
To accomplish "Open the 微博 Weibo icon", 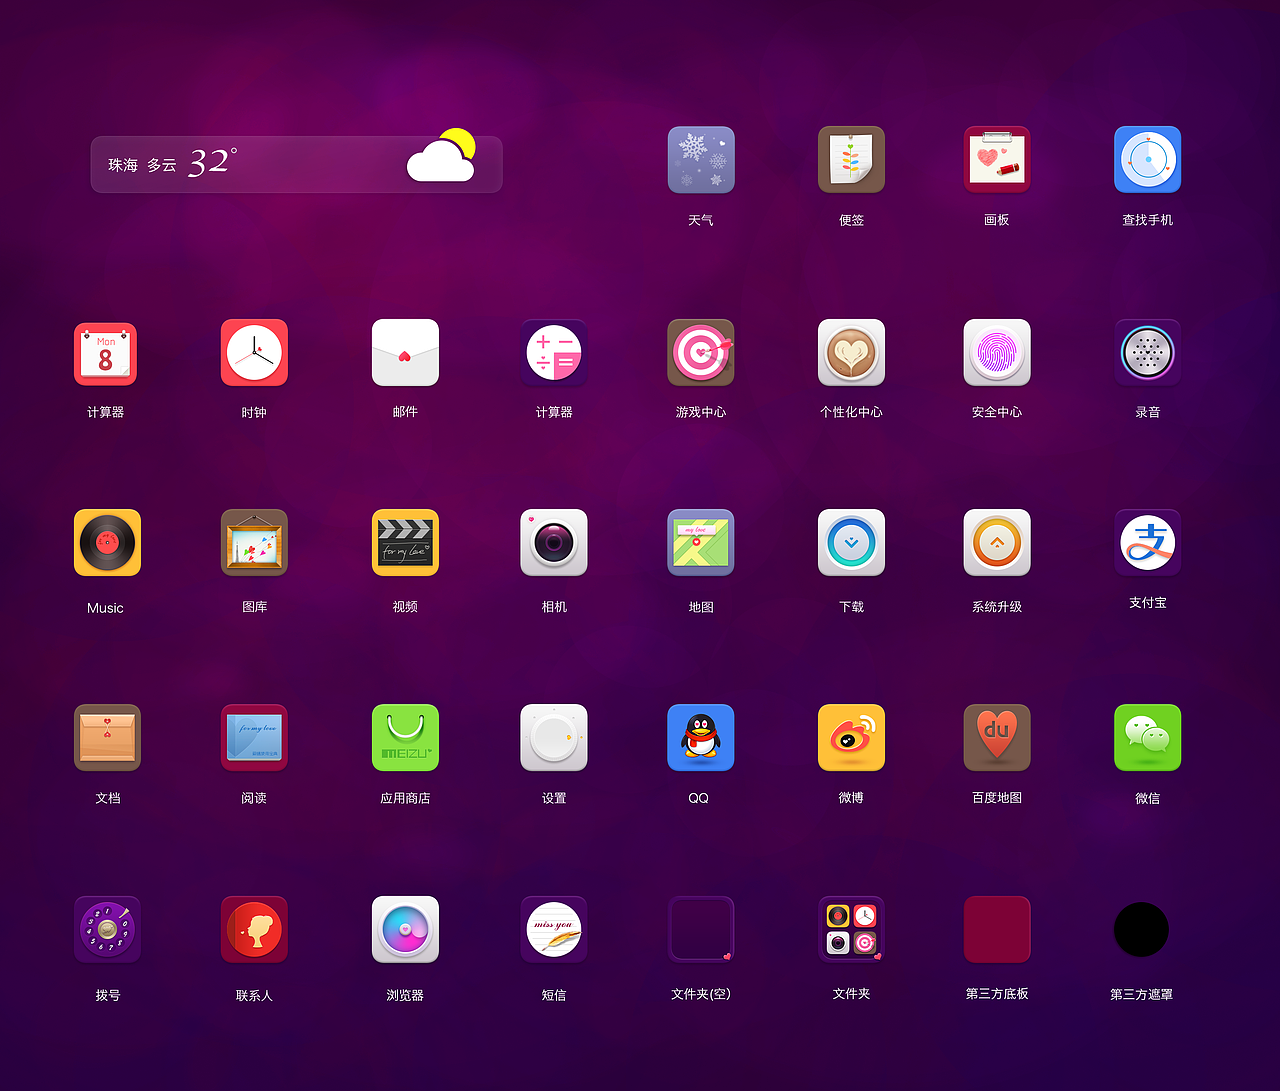I will tap(851, 738).
